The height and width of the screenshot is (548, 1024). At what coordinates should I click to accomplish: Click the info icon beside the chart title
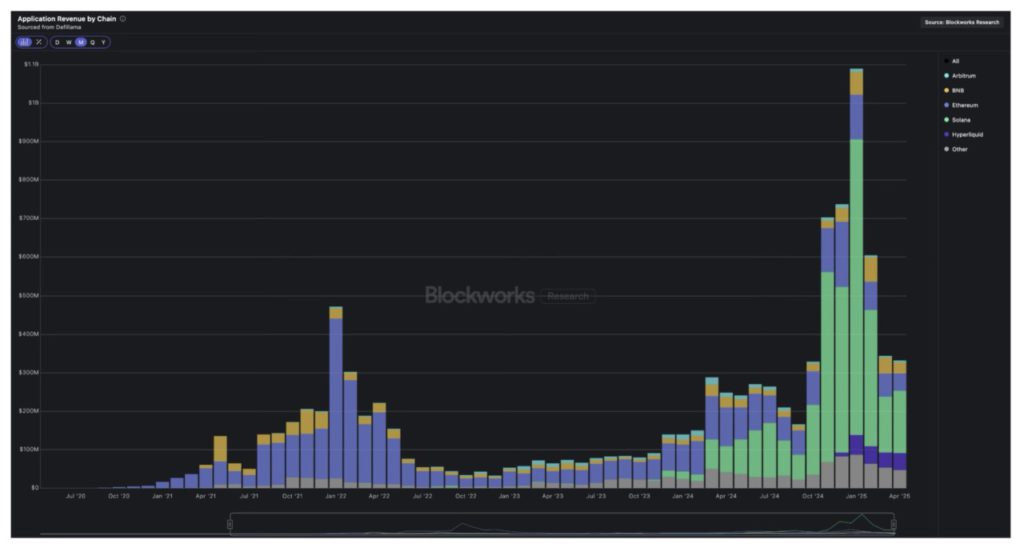(x=123, y=19)
